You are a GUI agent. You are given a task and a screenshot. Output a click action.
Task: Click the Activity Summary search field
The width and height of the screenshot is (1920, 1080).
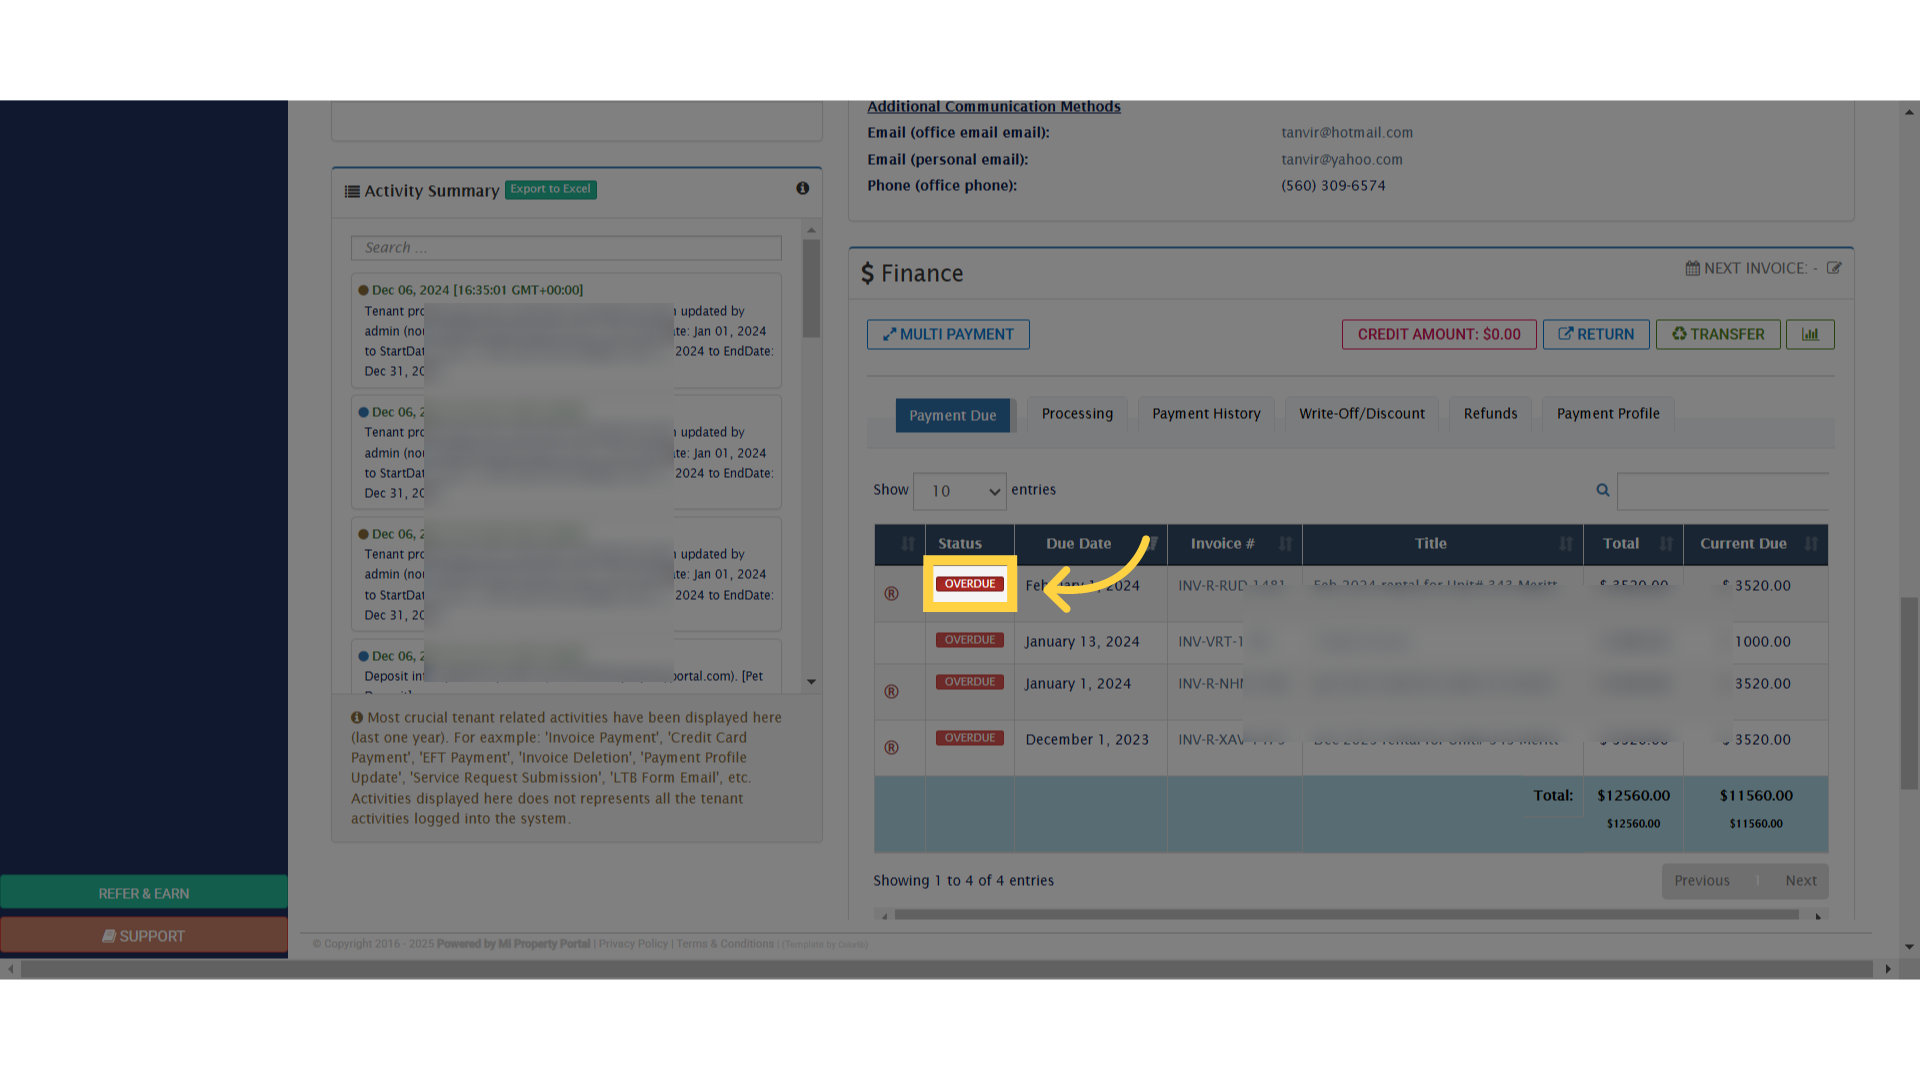click(566, 248)
